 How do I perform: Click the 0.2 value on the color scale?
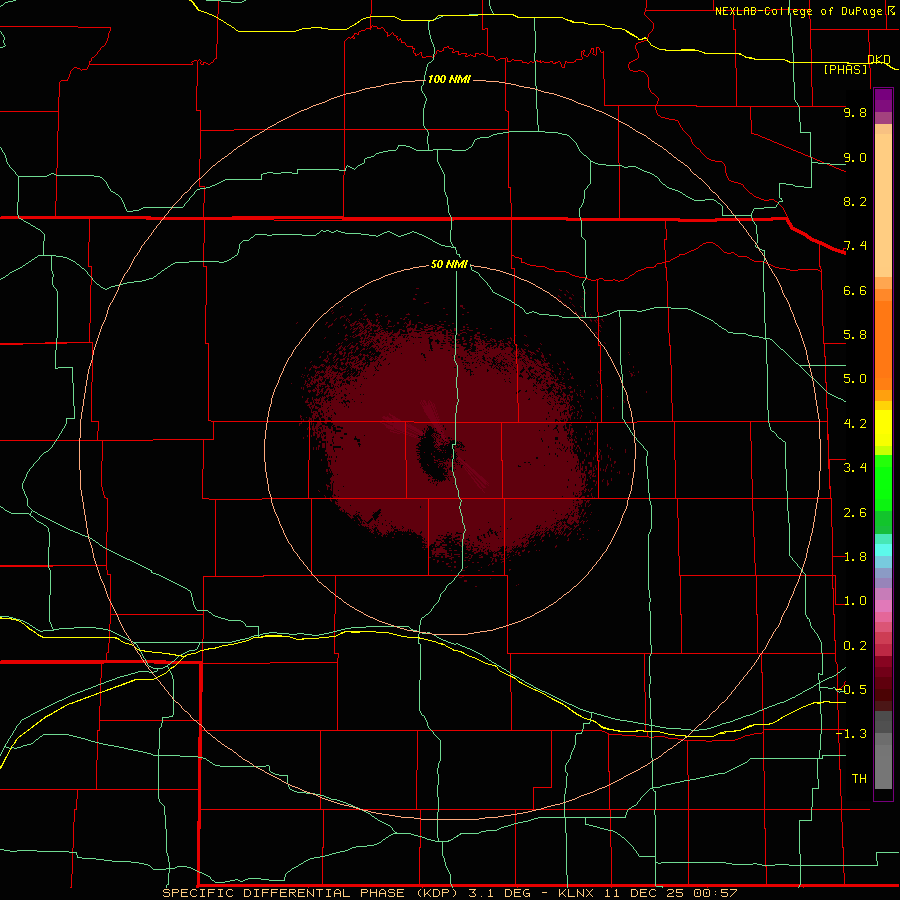(855, 646)
